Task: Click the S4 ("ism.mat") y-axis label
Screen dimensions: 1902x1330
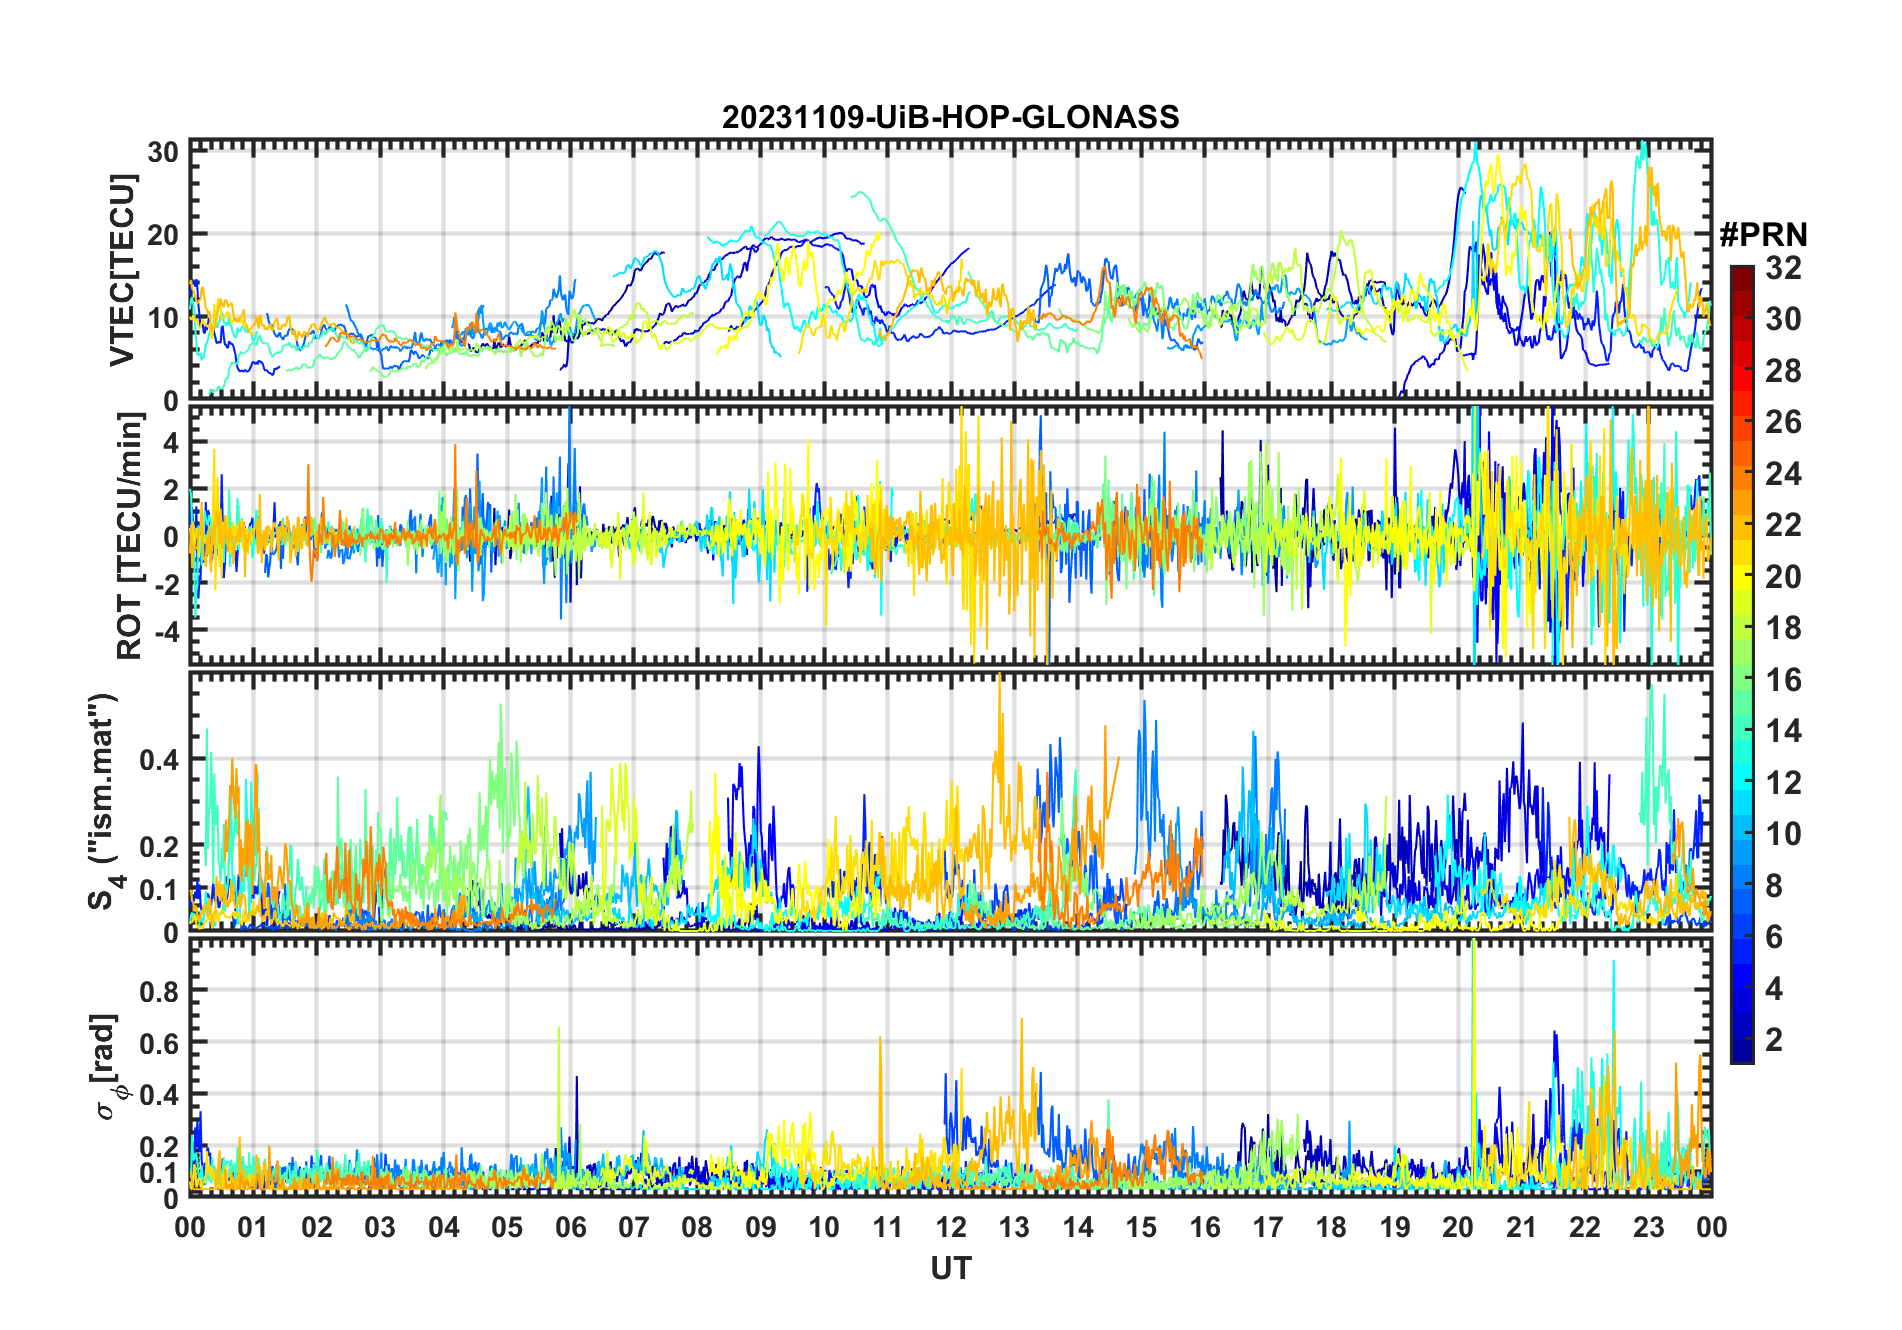Action: [x=105, y=801]
